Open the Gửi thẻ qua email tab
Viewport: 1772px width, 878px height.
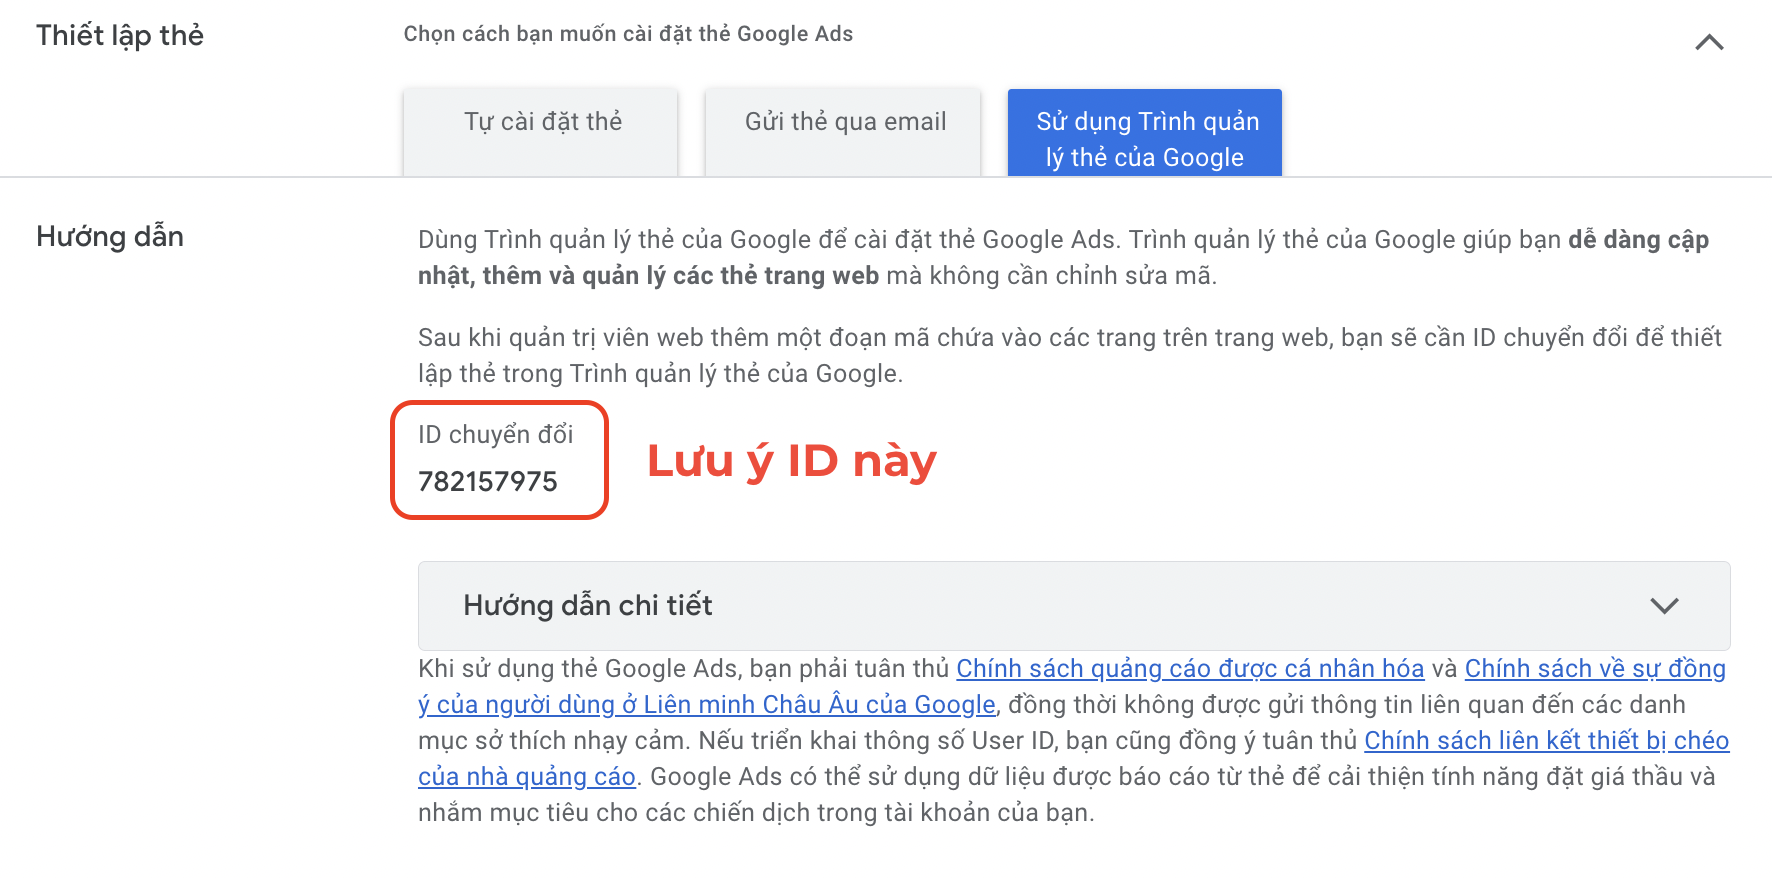coord(844,132)
